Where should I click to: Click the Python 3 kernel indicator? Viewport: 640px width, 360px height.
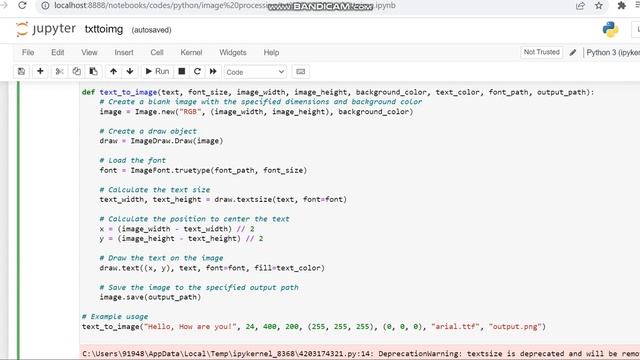coord(613,52)
